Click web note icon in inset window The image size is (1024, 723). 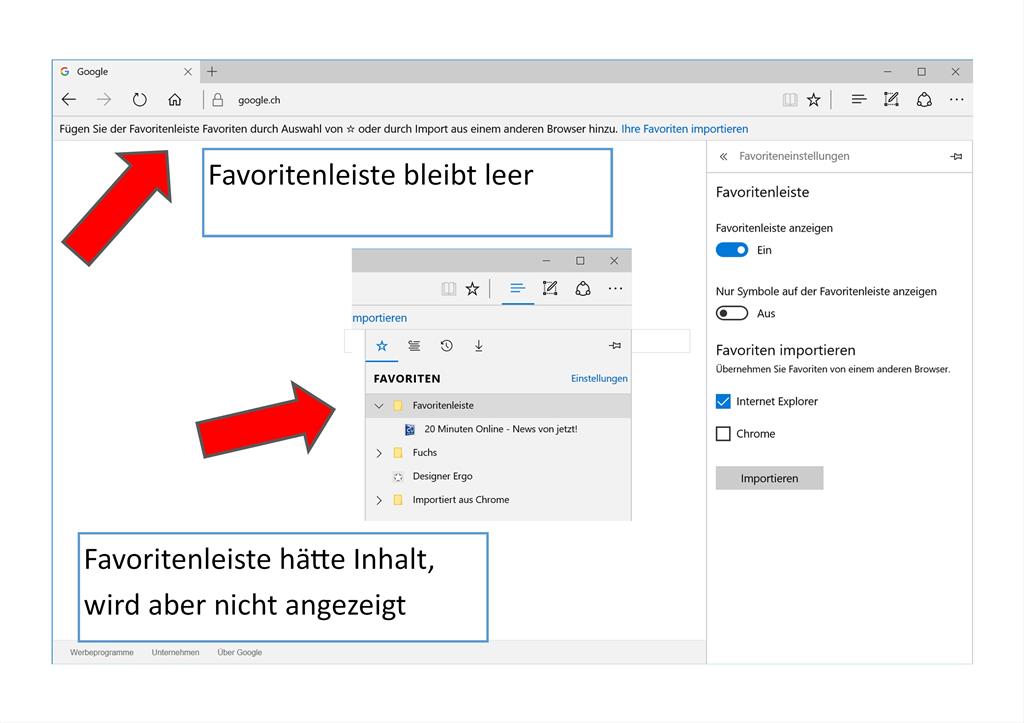550,288
